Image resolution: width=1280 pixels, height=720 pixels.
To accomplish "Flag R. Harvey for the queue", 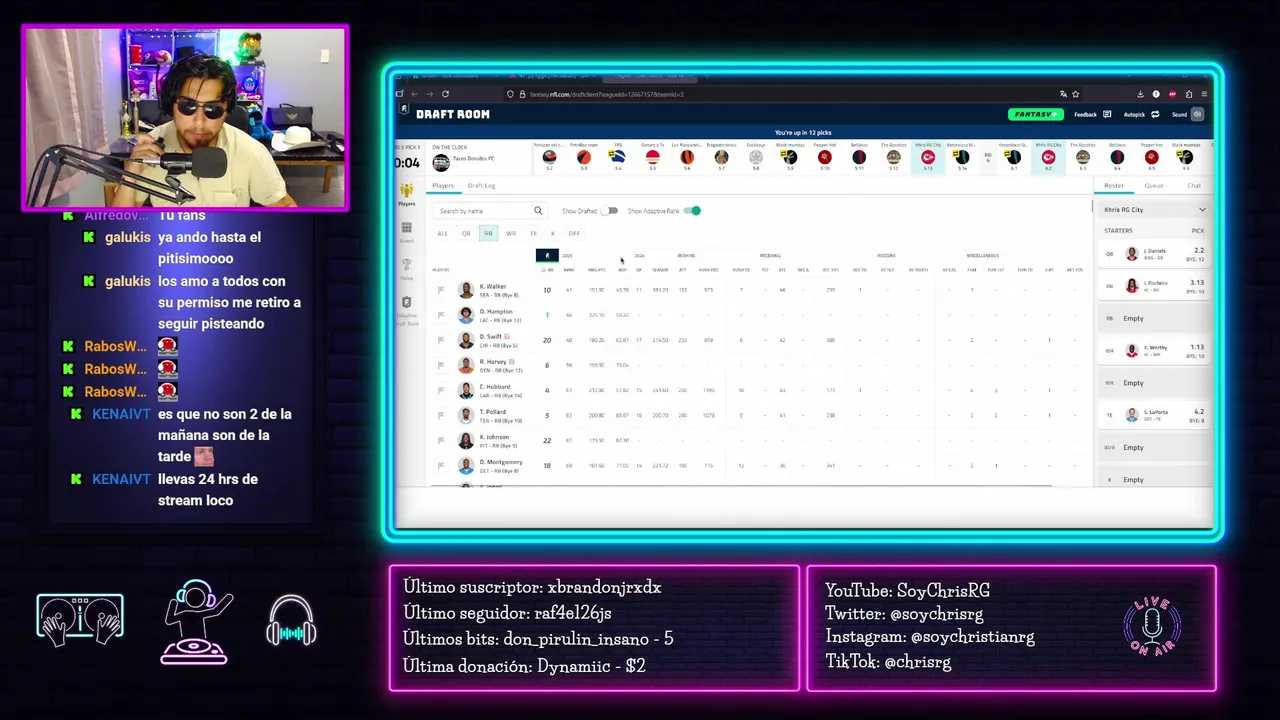I will 441,365.
